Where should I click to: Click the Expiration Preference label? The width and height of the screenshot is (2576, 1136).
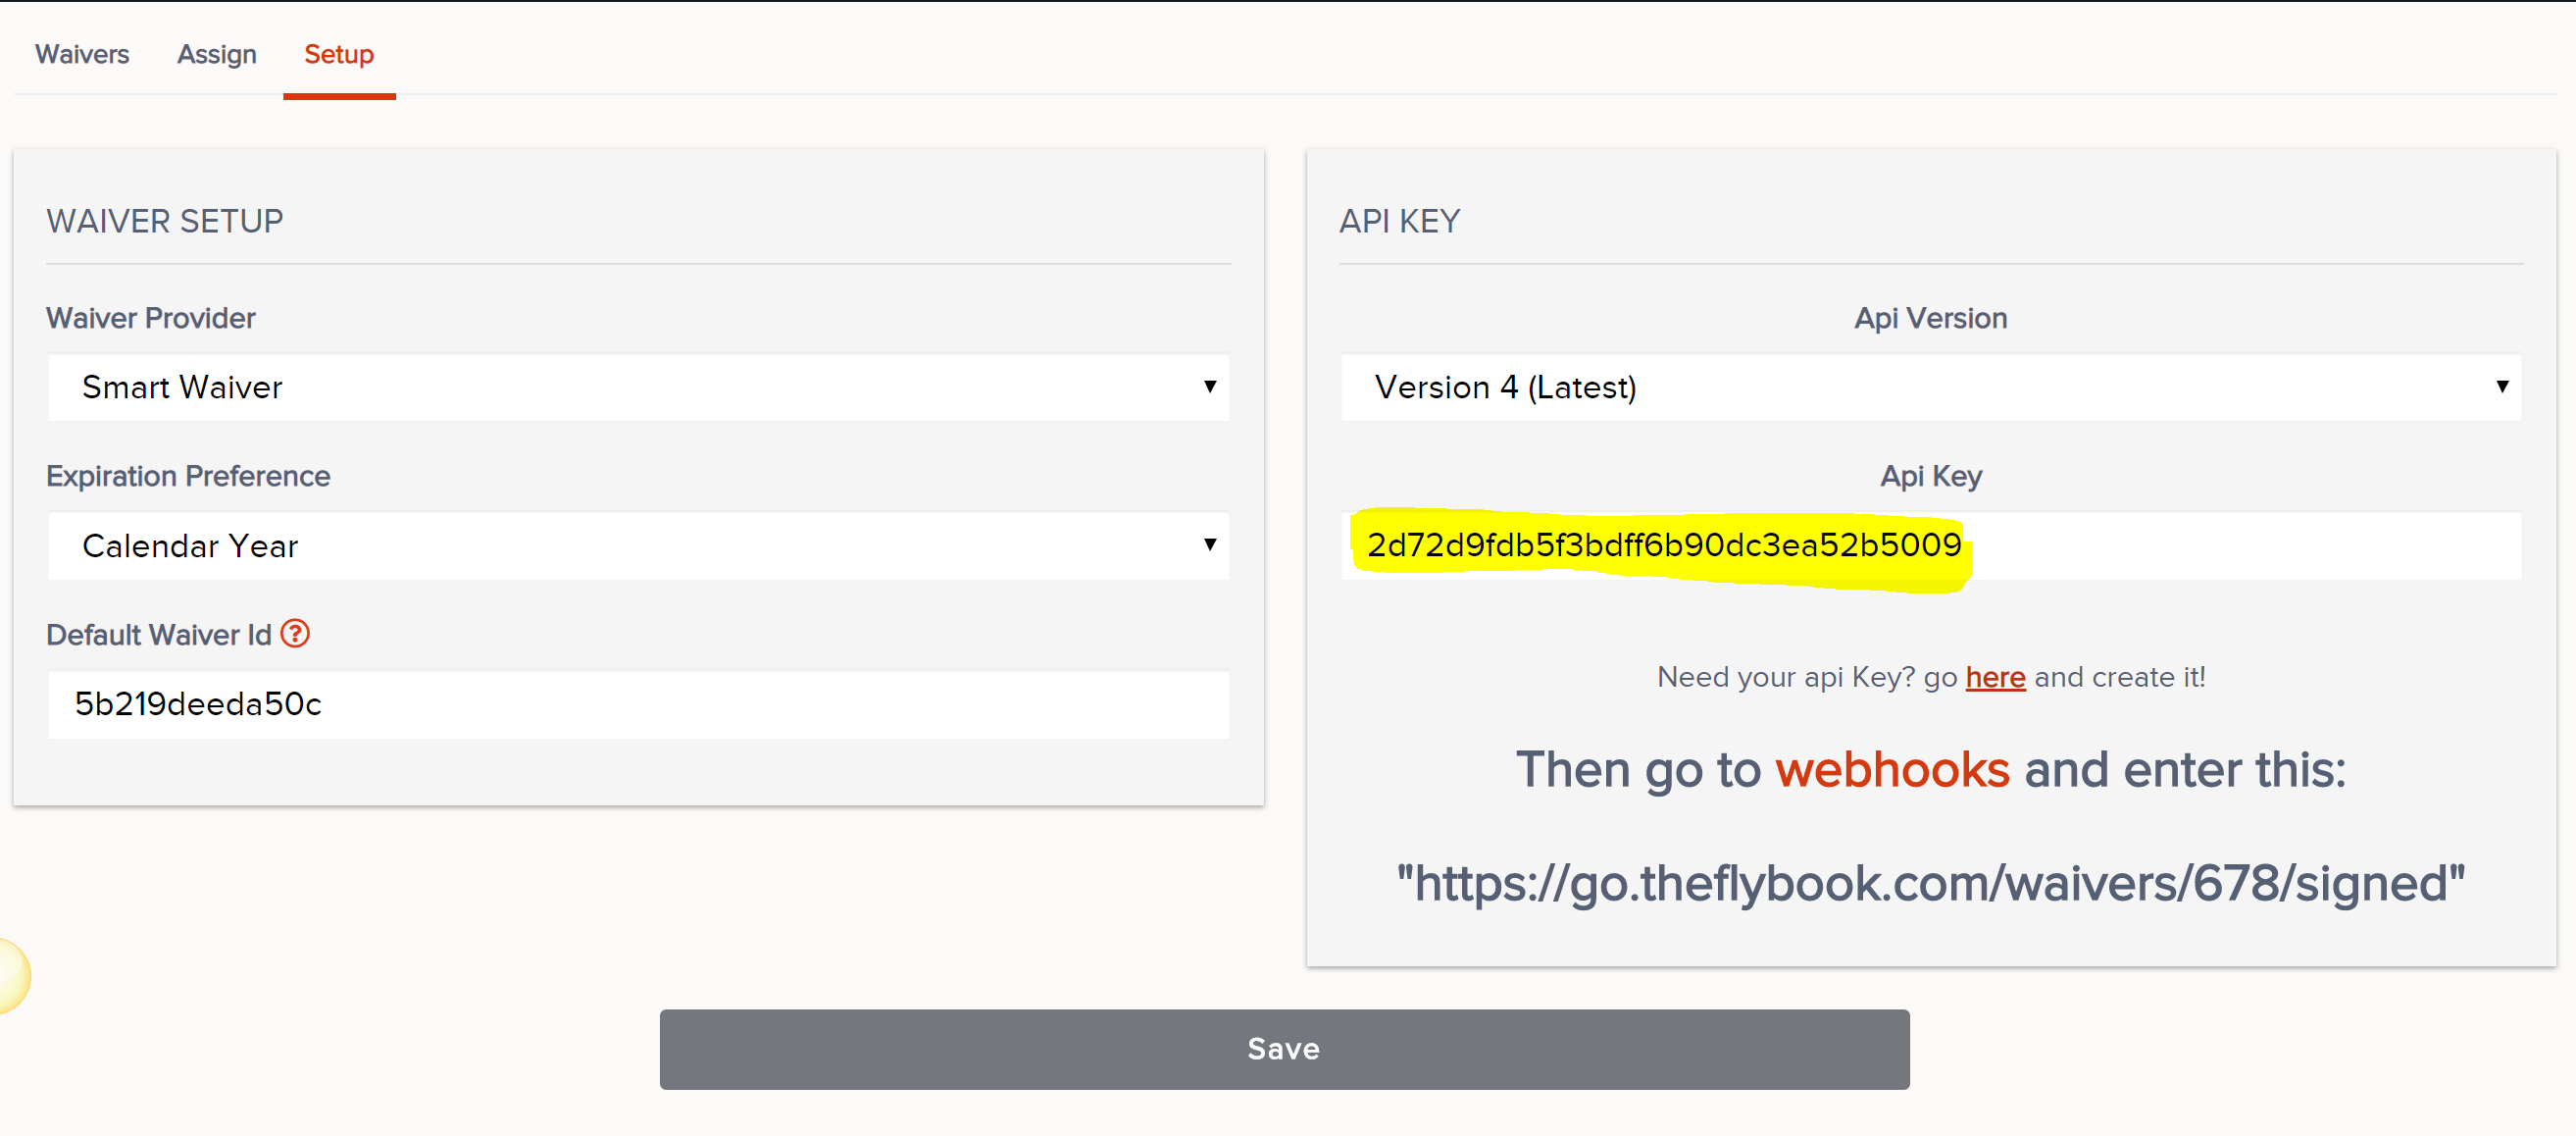coord(188,476)
